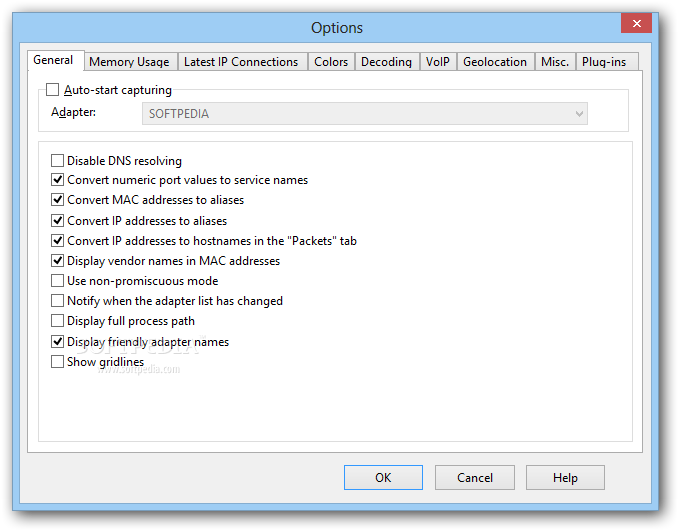Toggle Display vendor names in MAC addresses
679x531 pixels.
coord(57,260)
